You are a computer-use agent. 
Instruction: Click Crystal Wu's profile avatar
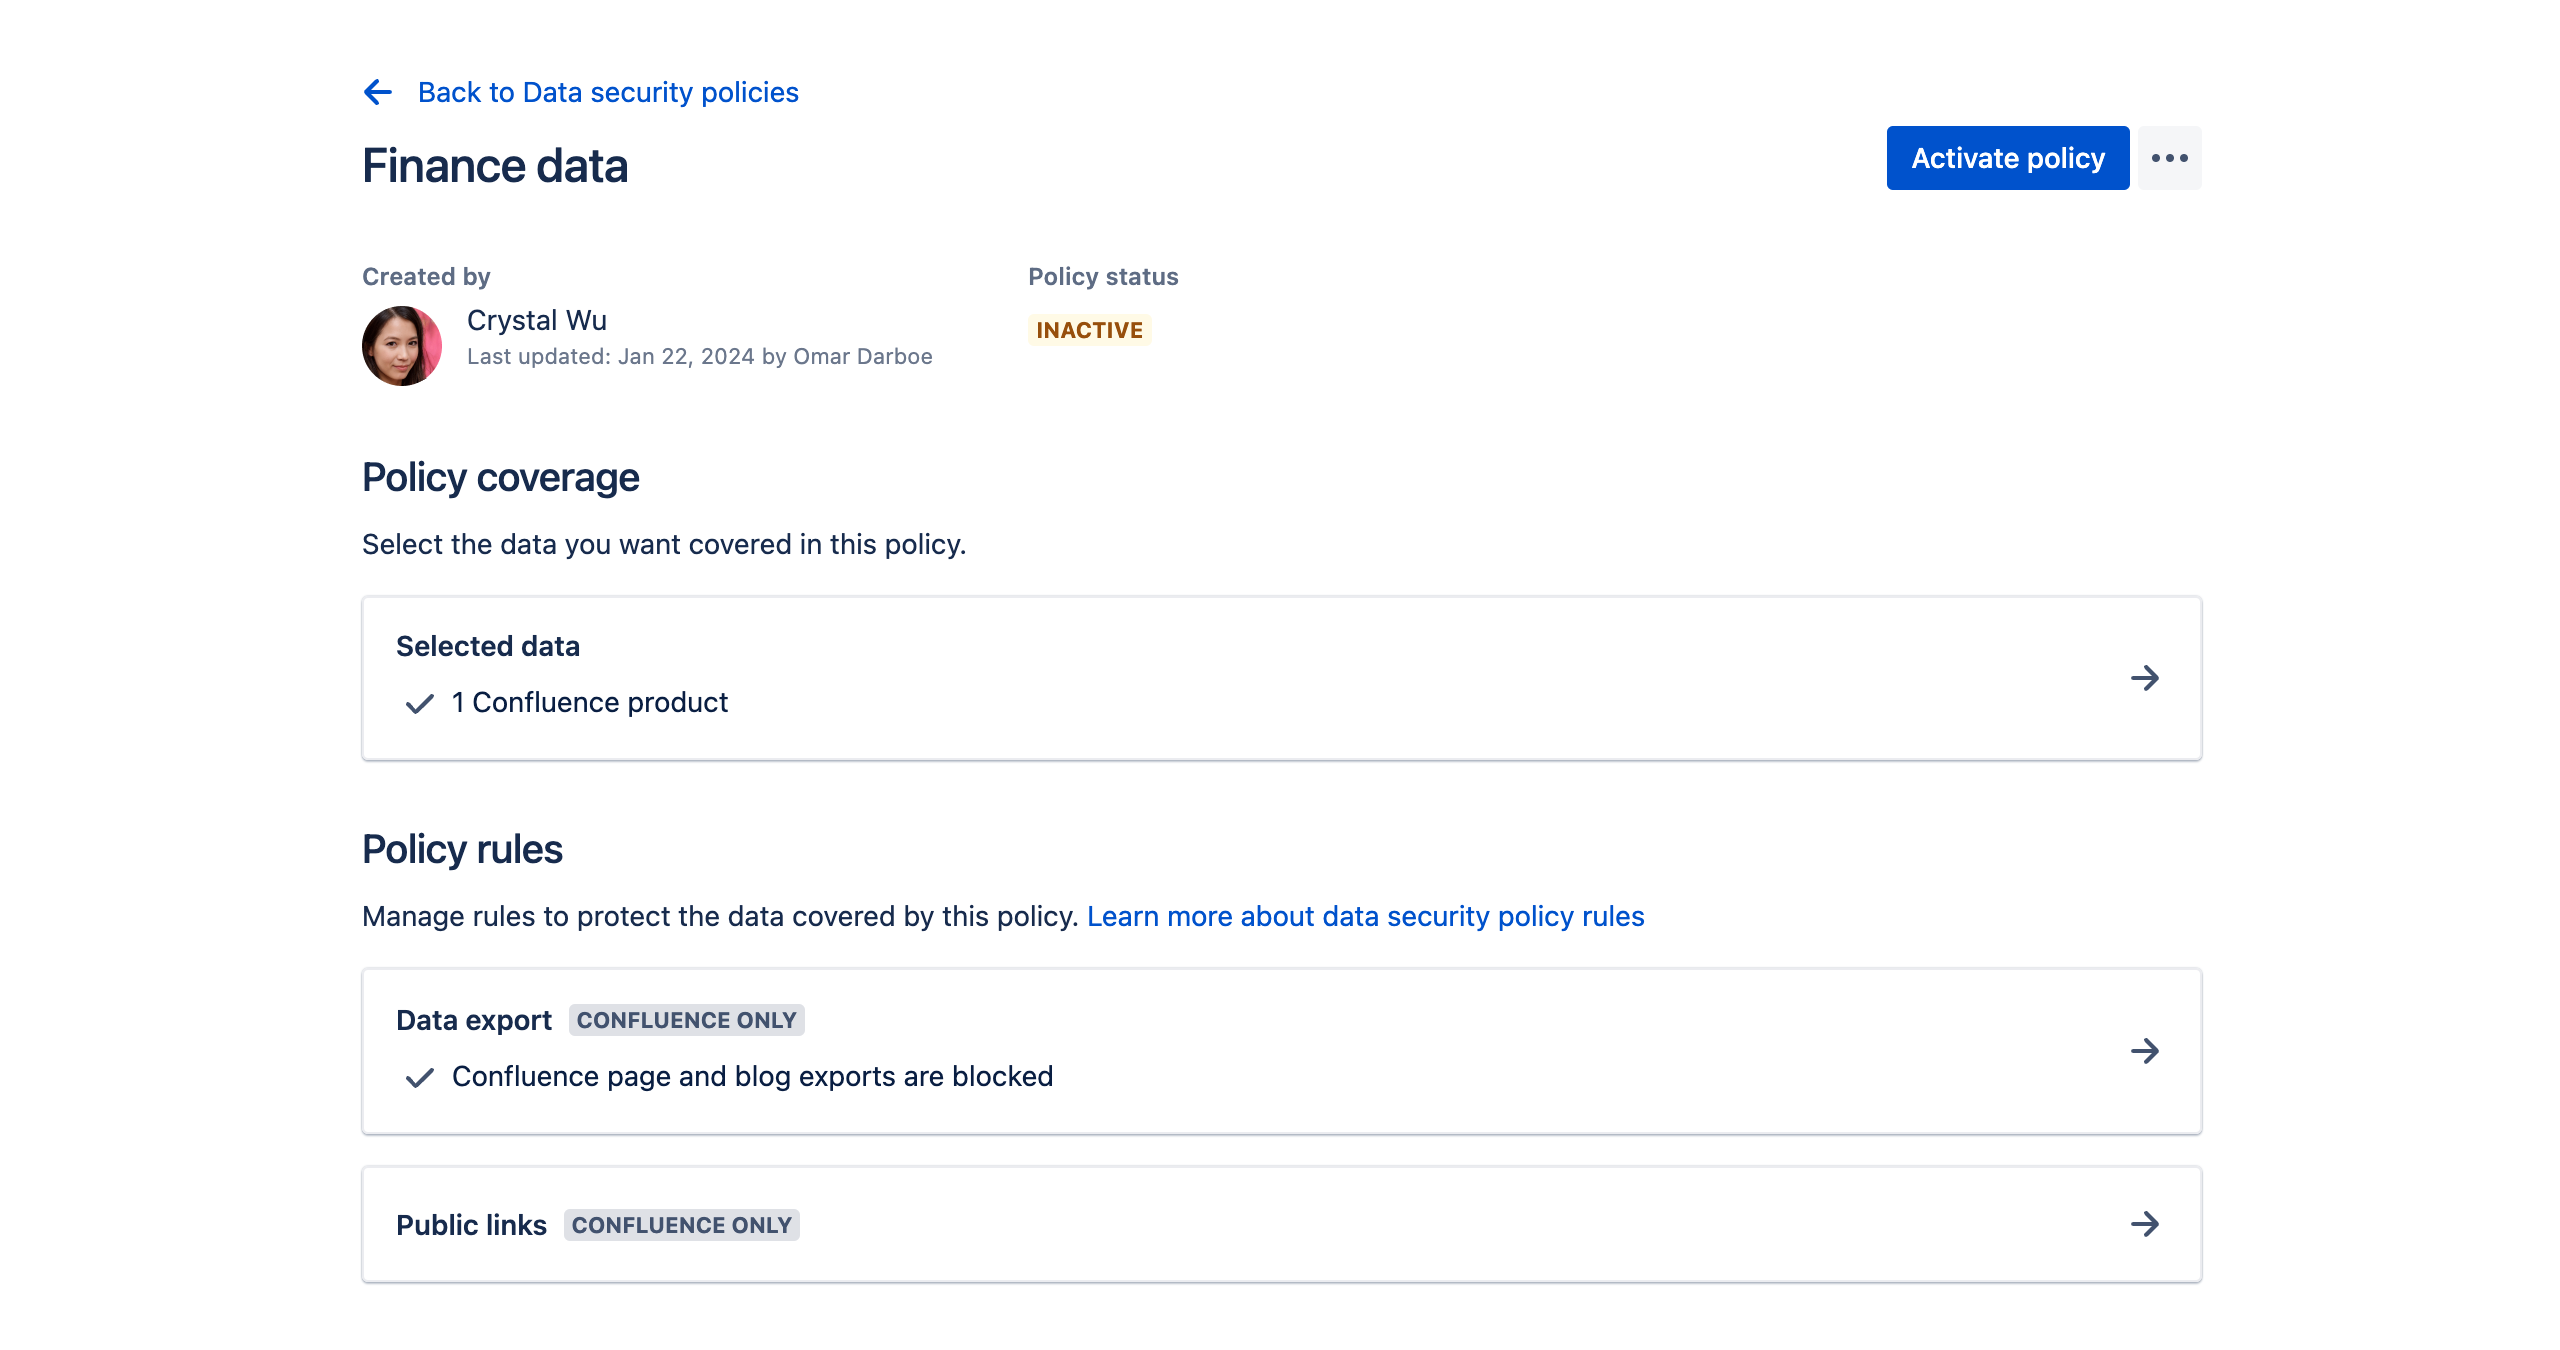(401, 345)
